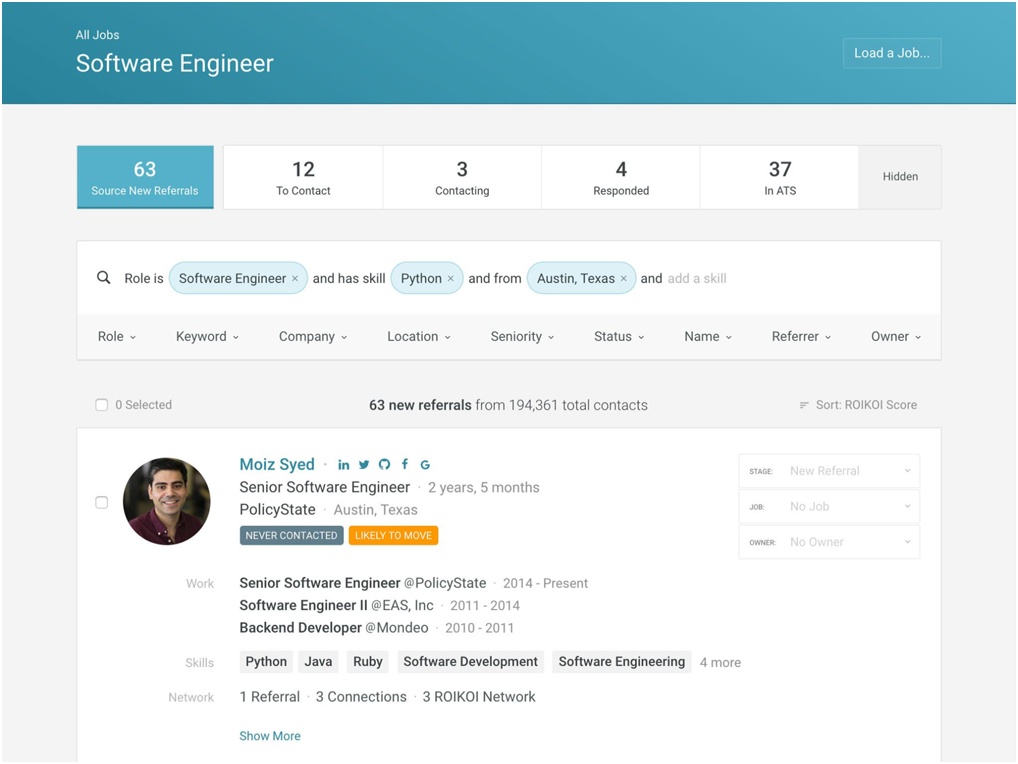Click the Show More link
Image resolution: width=1018 pixels, height=764 pixels.
tap(270, 736)
